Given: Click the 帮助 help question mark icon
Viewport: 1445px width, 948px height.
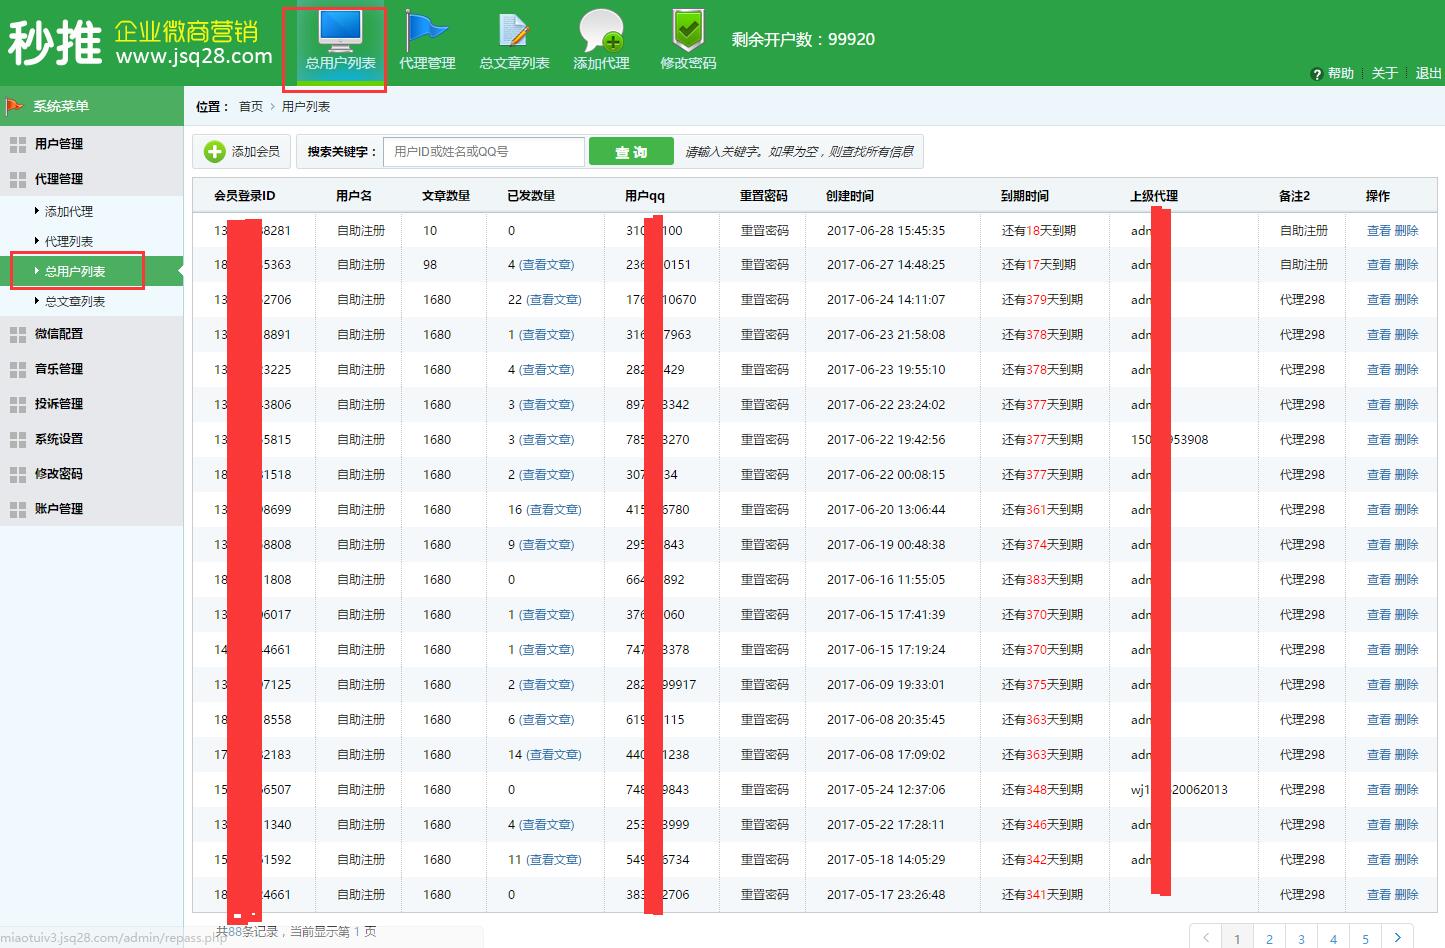Looking at the screenshot, I should tap(1316, 74).
